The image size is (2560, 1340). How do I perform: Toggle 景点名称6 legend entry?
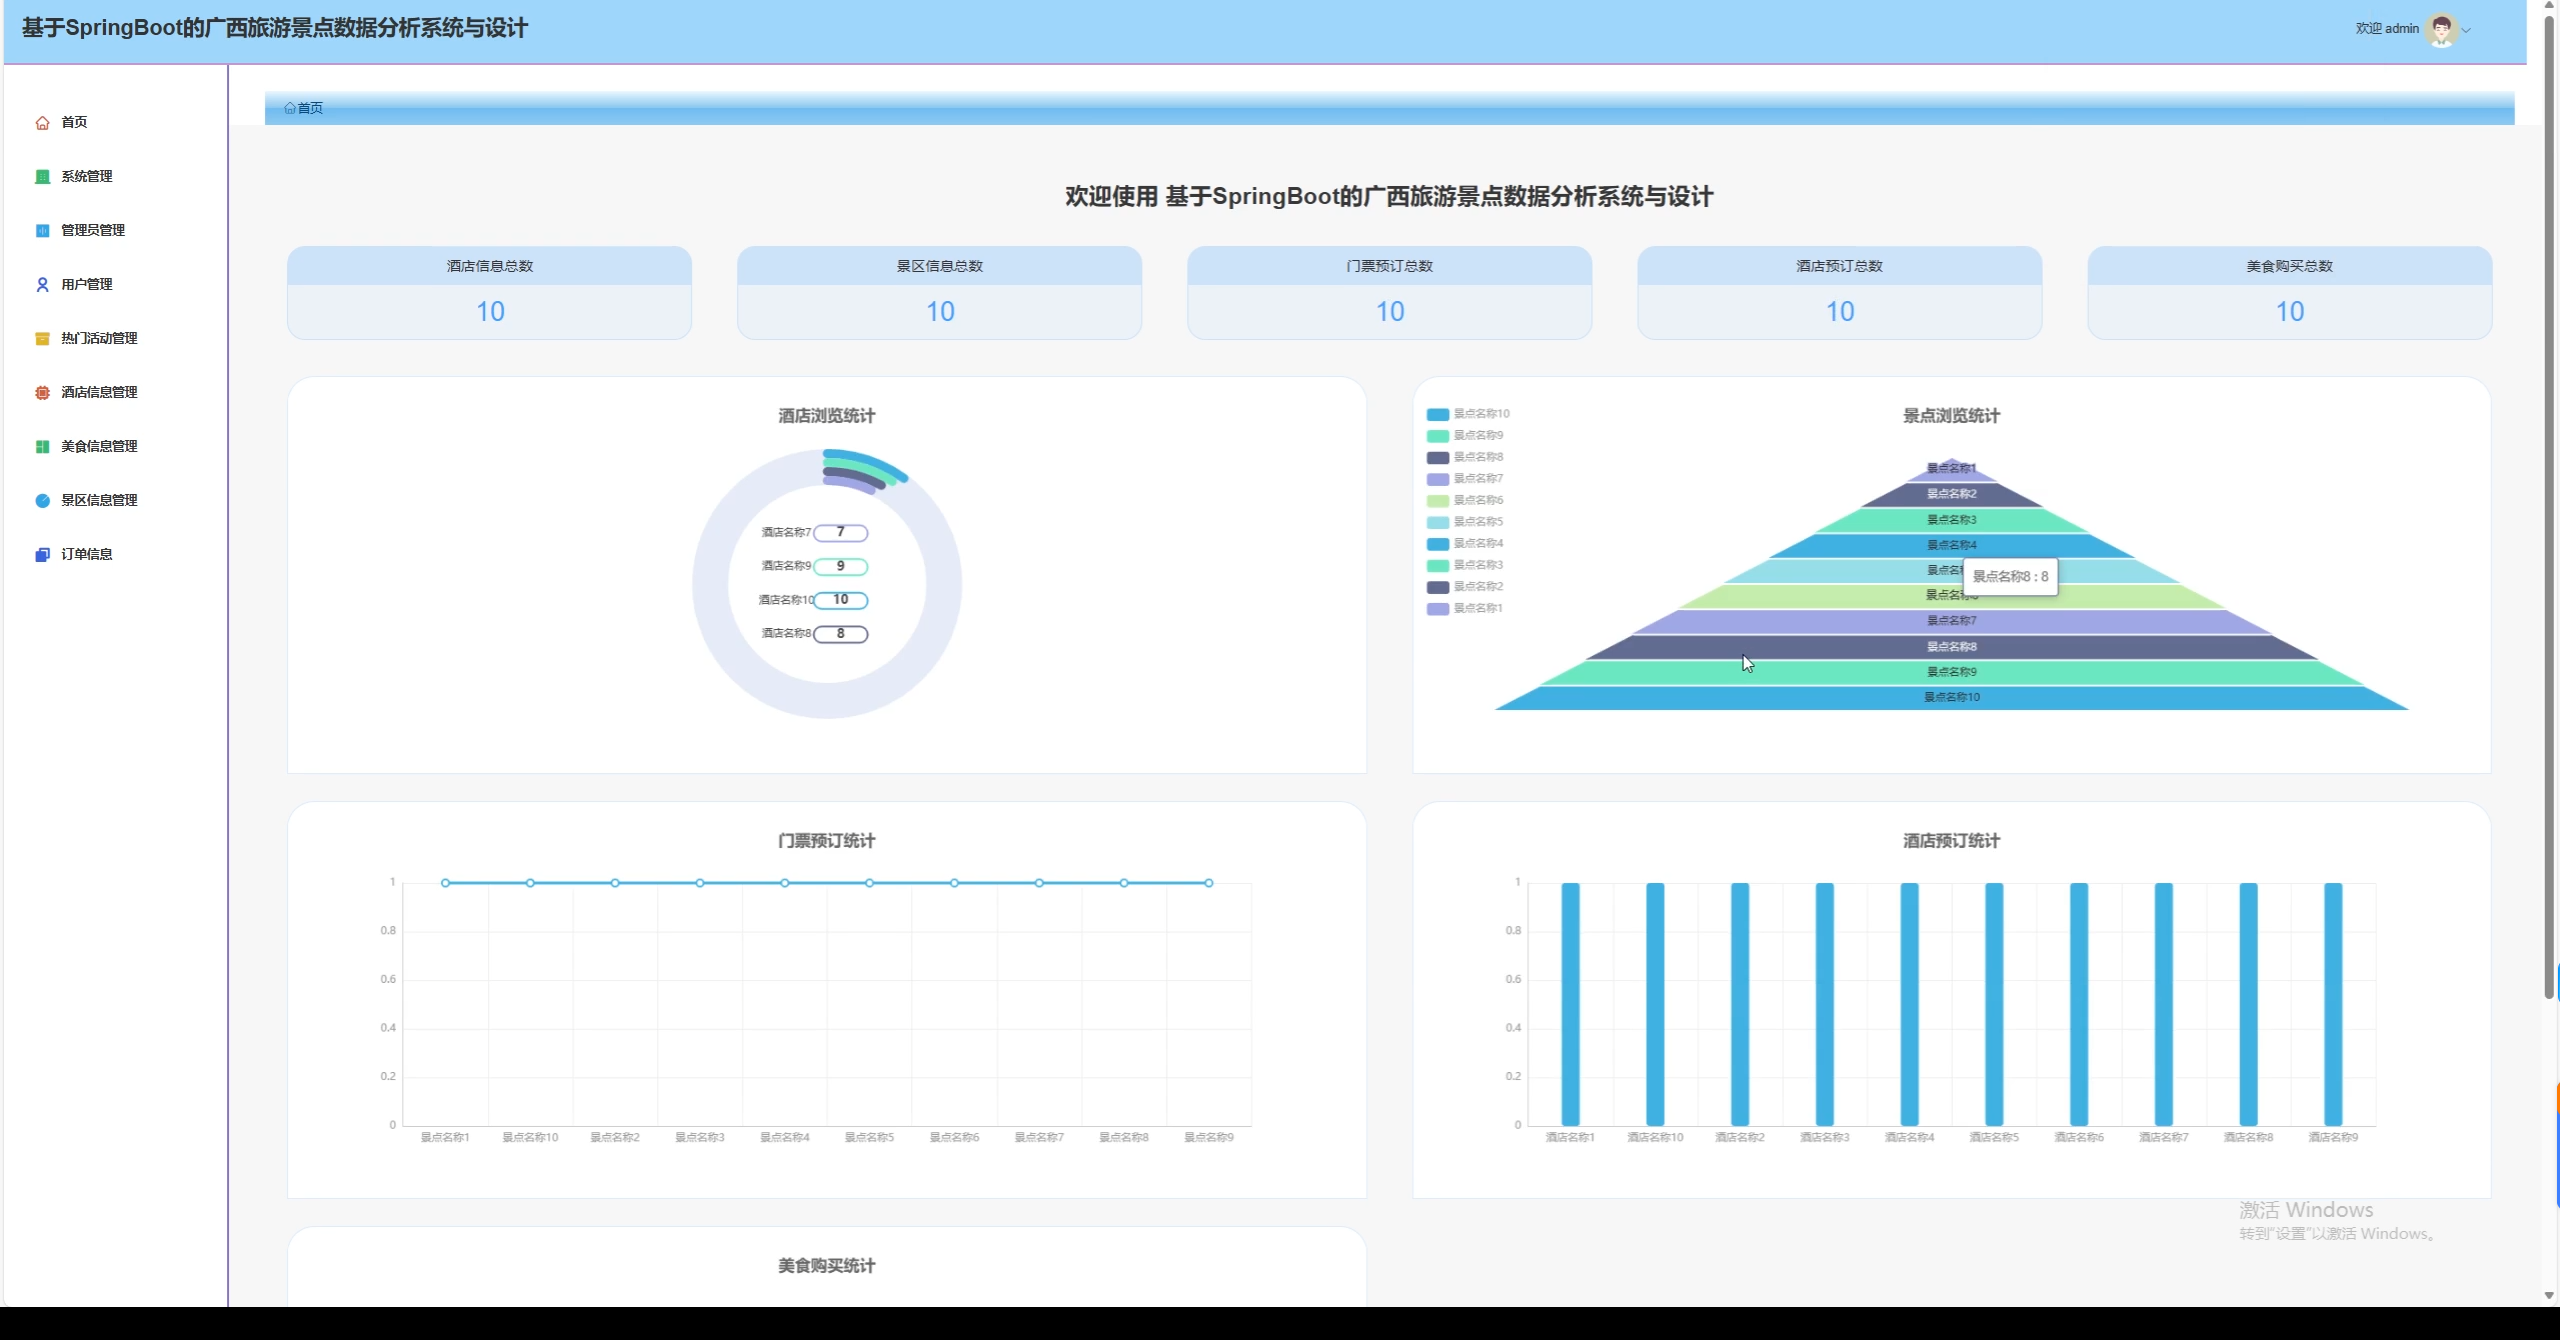coord(1465,500)
